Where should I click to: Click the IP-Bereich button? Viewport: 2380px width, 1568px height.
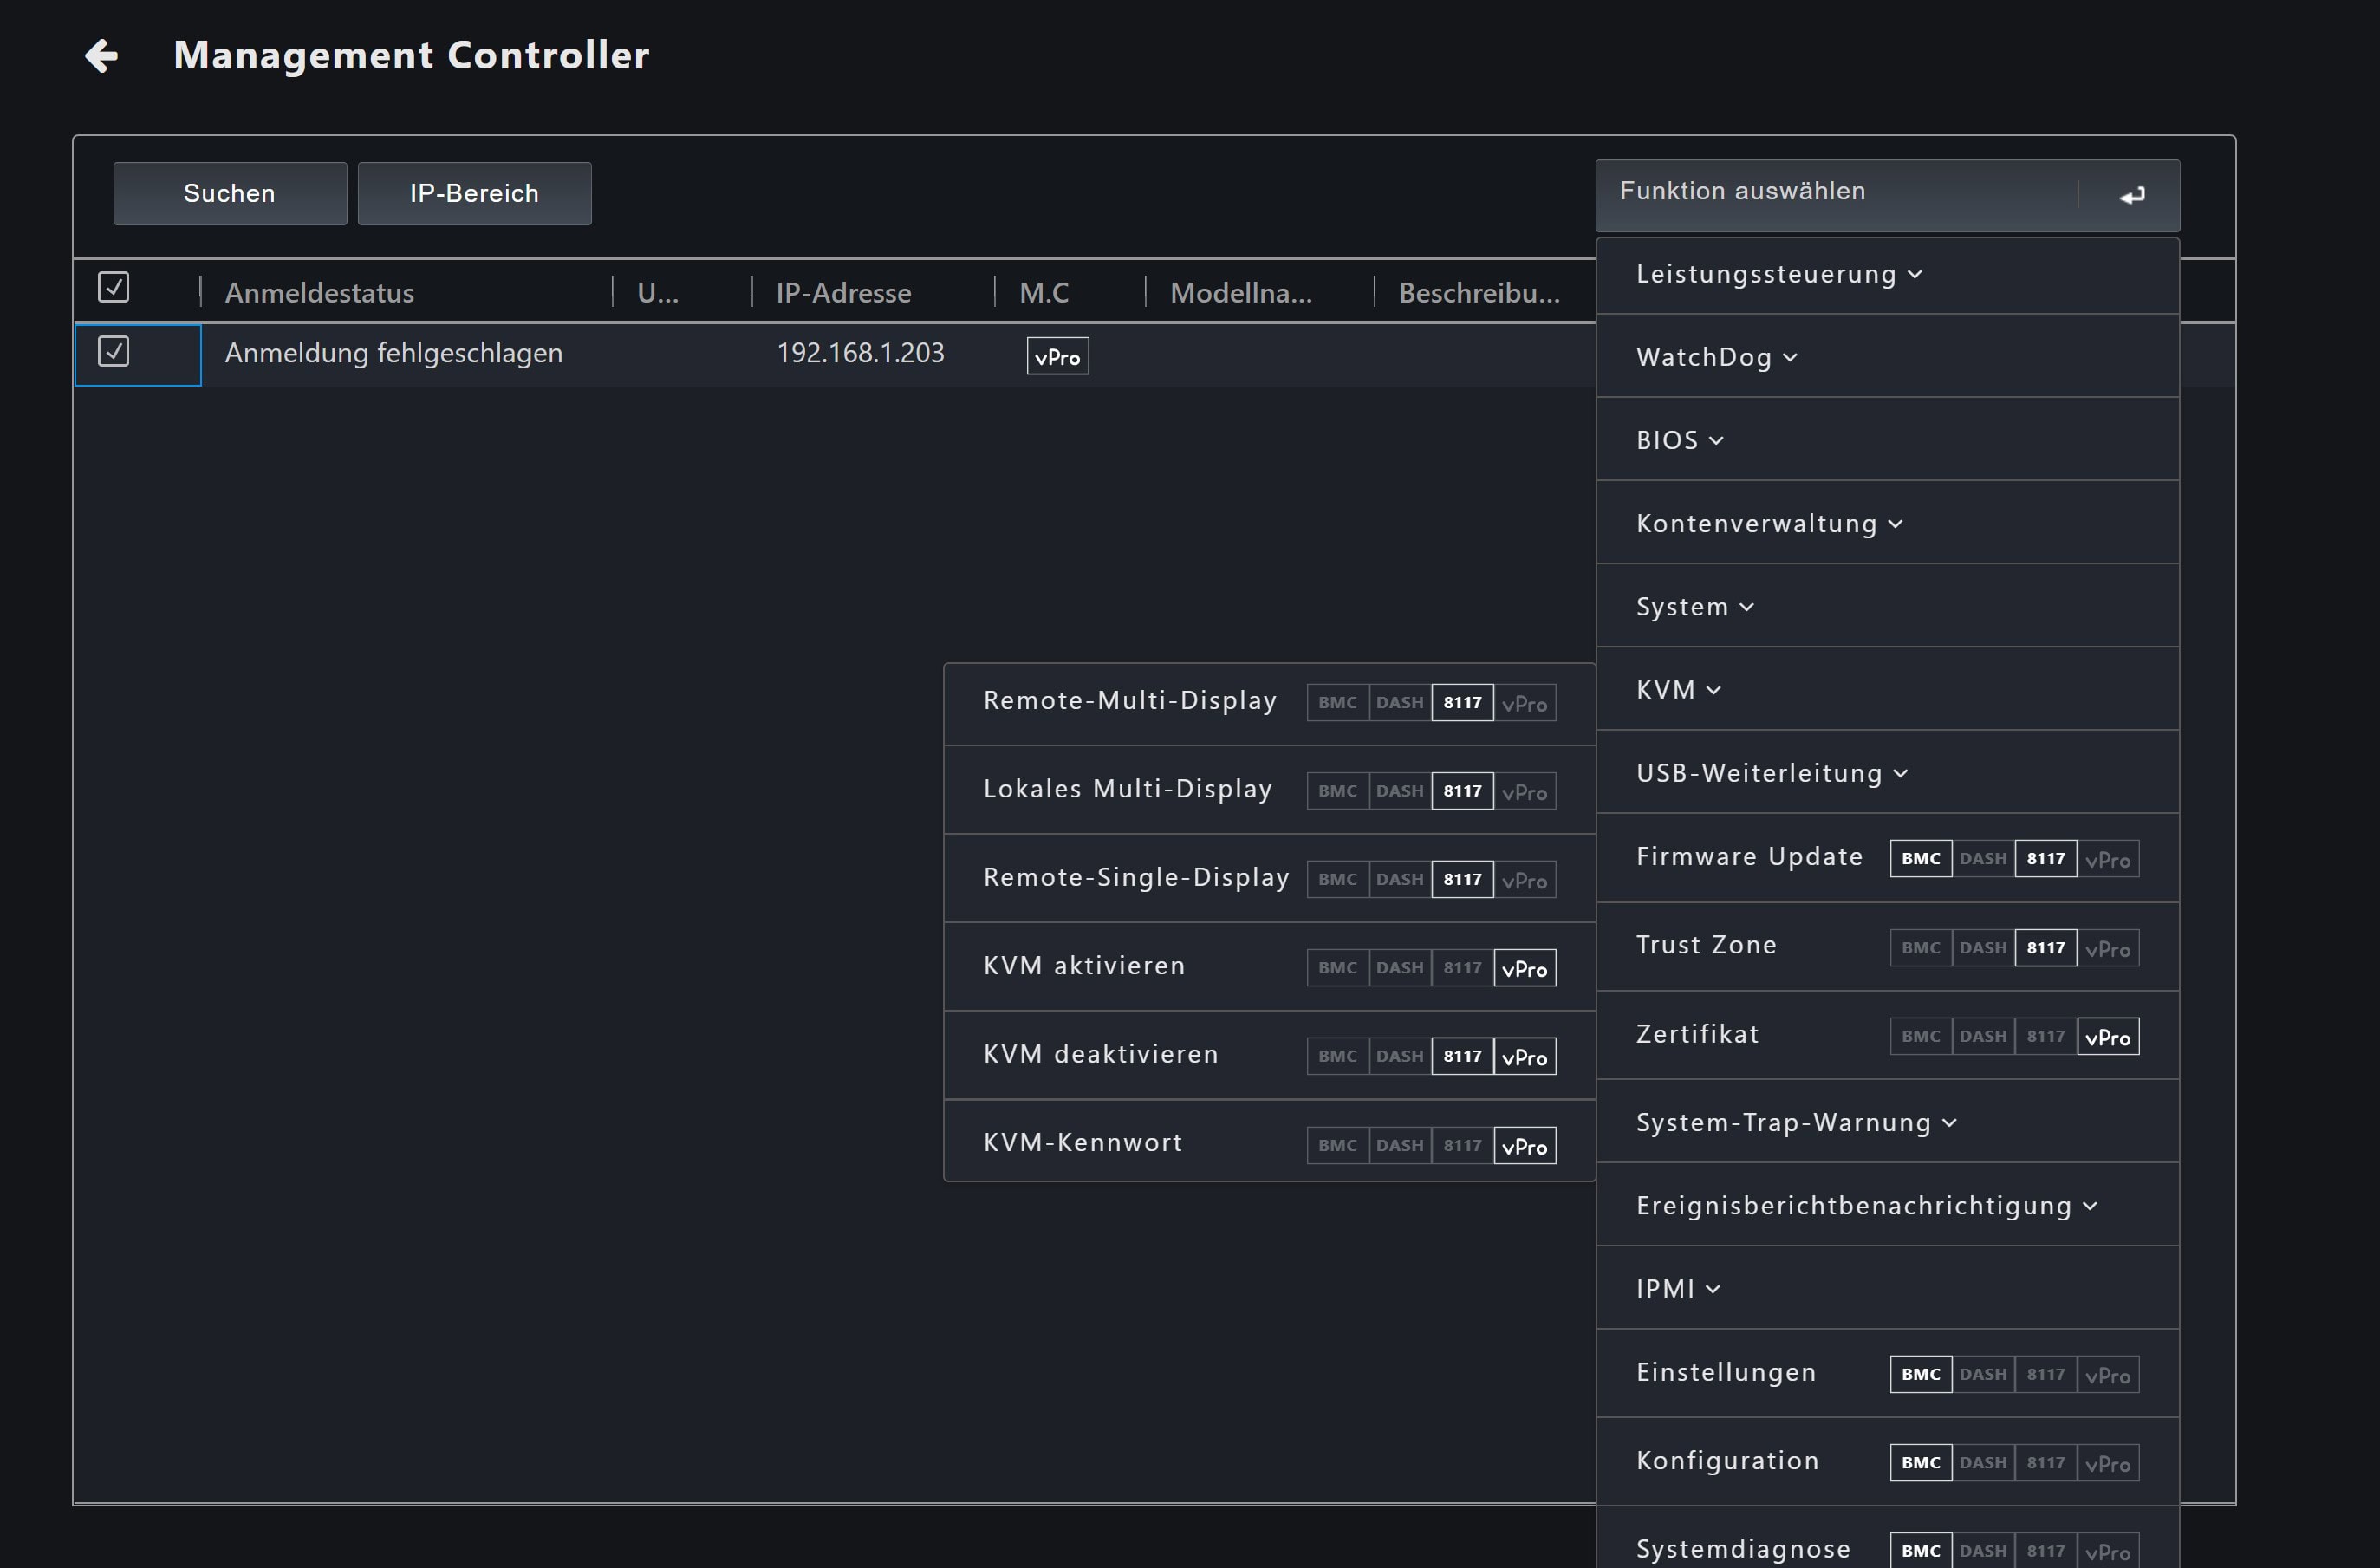[474, 194]
